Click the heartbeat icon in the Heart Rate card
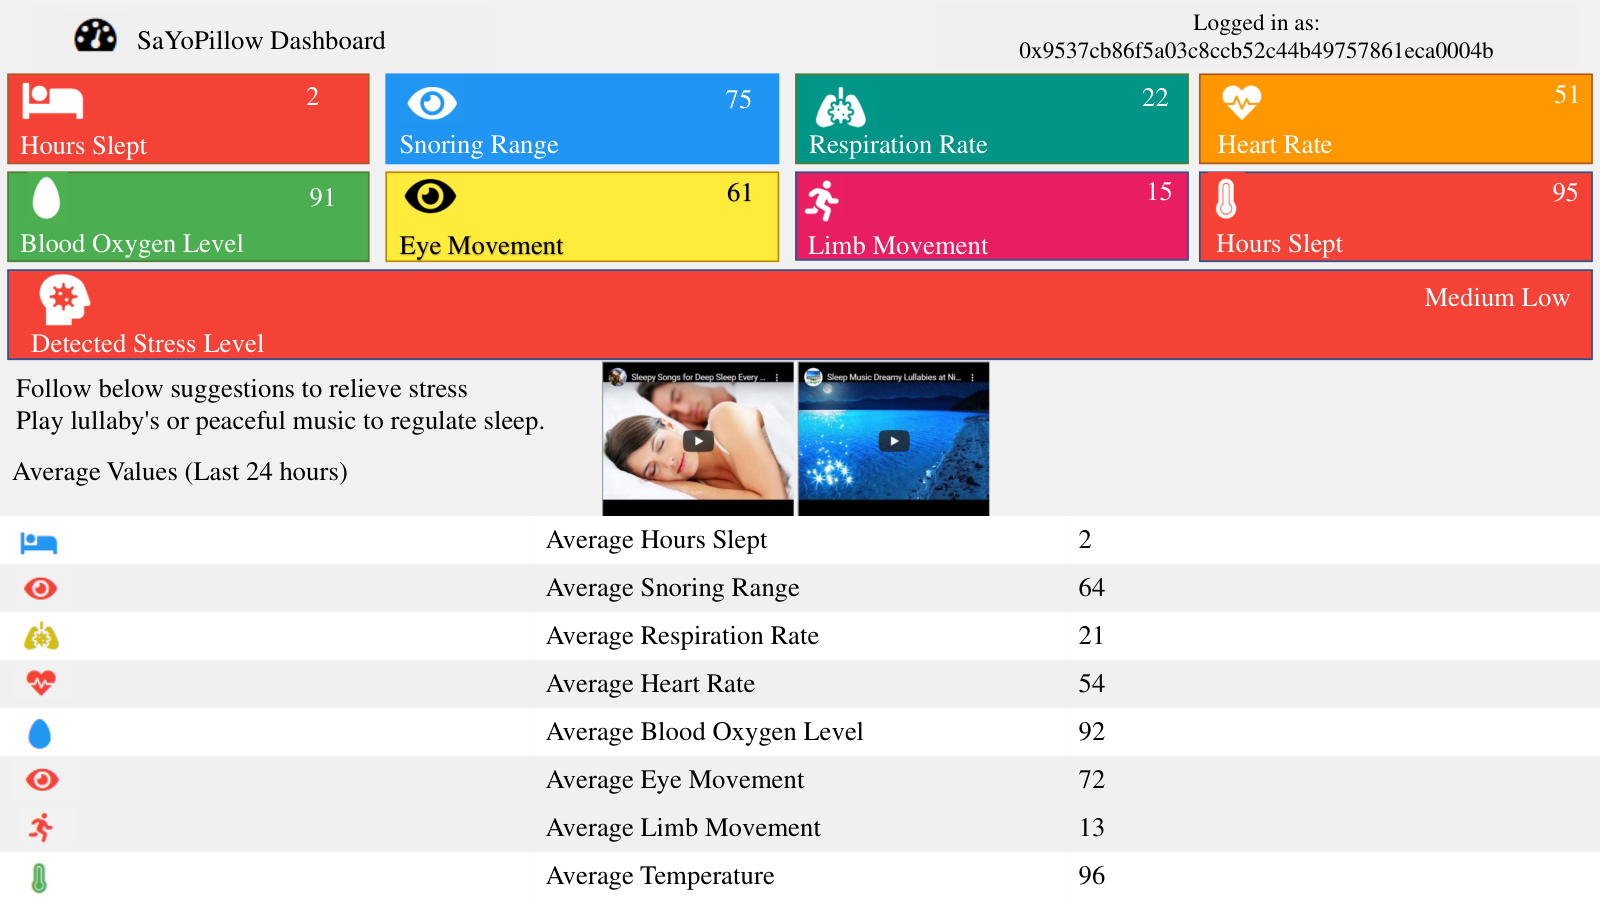The width and height of the screenshot is (1600, 900). click(x=1241, y=102)
